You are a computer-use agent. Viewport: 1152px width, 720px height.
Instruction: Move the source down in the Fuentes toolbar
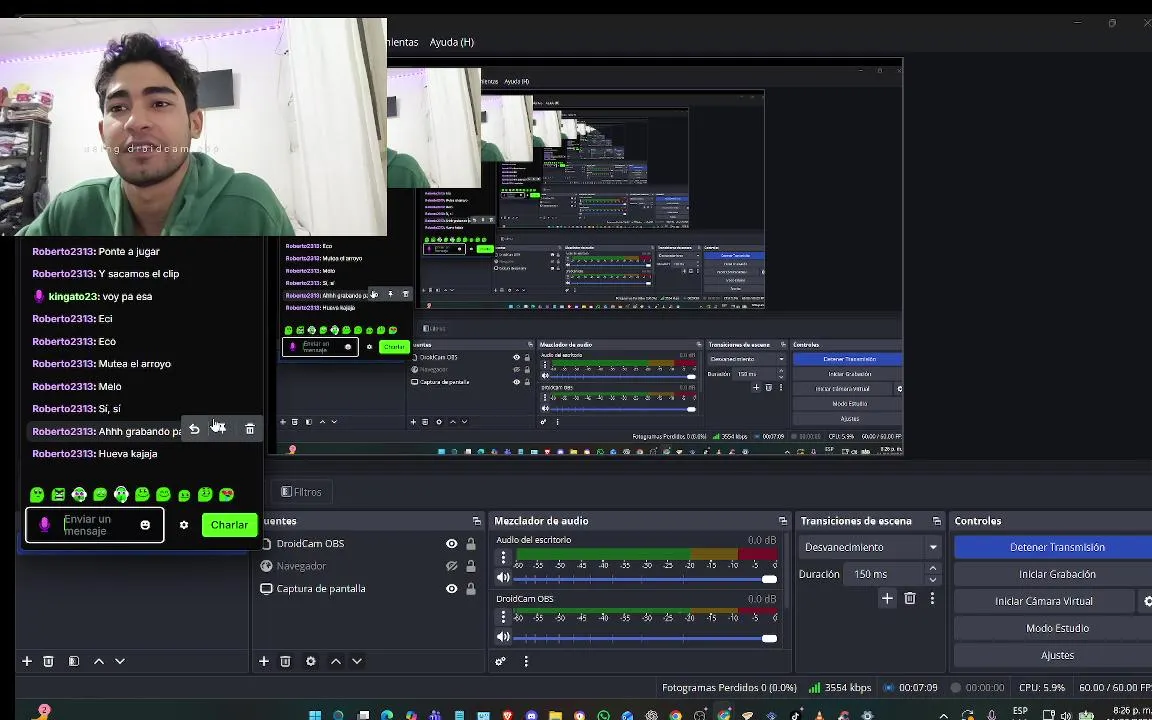point(357,661)
